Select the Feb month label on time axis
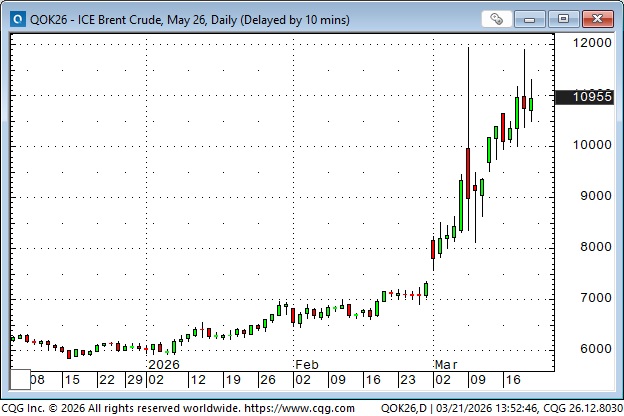The image size is (624, 416). [x=306, y=366]
